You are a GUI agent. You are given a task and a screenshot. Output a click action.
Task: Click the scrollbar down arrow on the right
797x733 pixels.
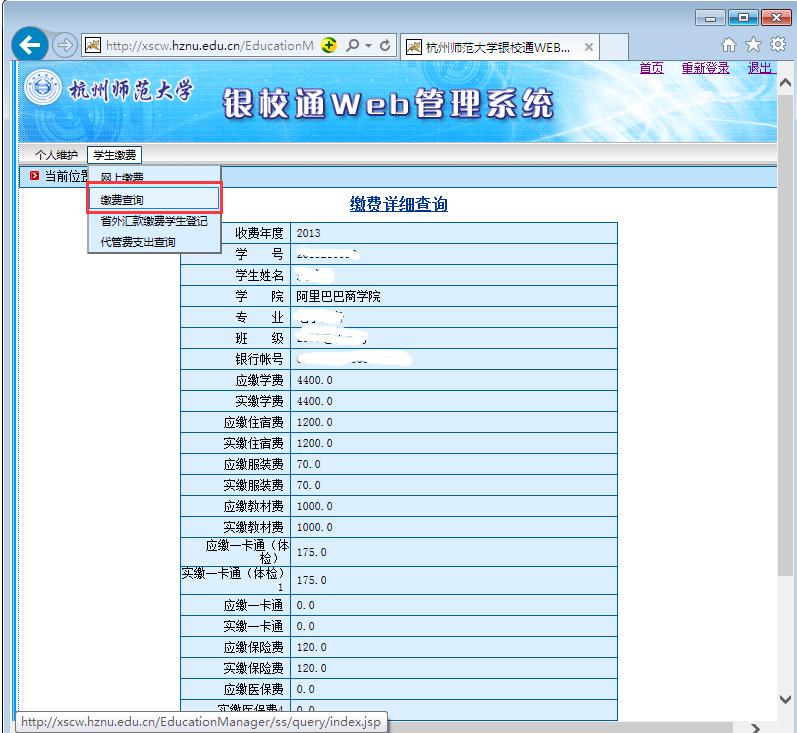tap(785, 699)
